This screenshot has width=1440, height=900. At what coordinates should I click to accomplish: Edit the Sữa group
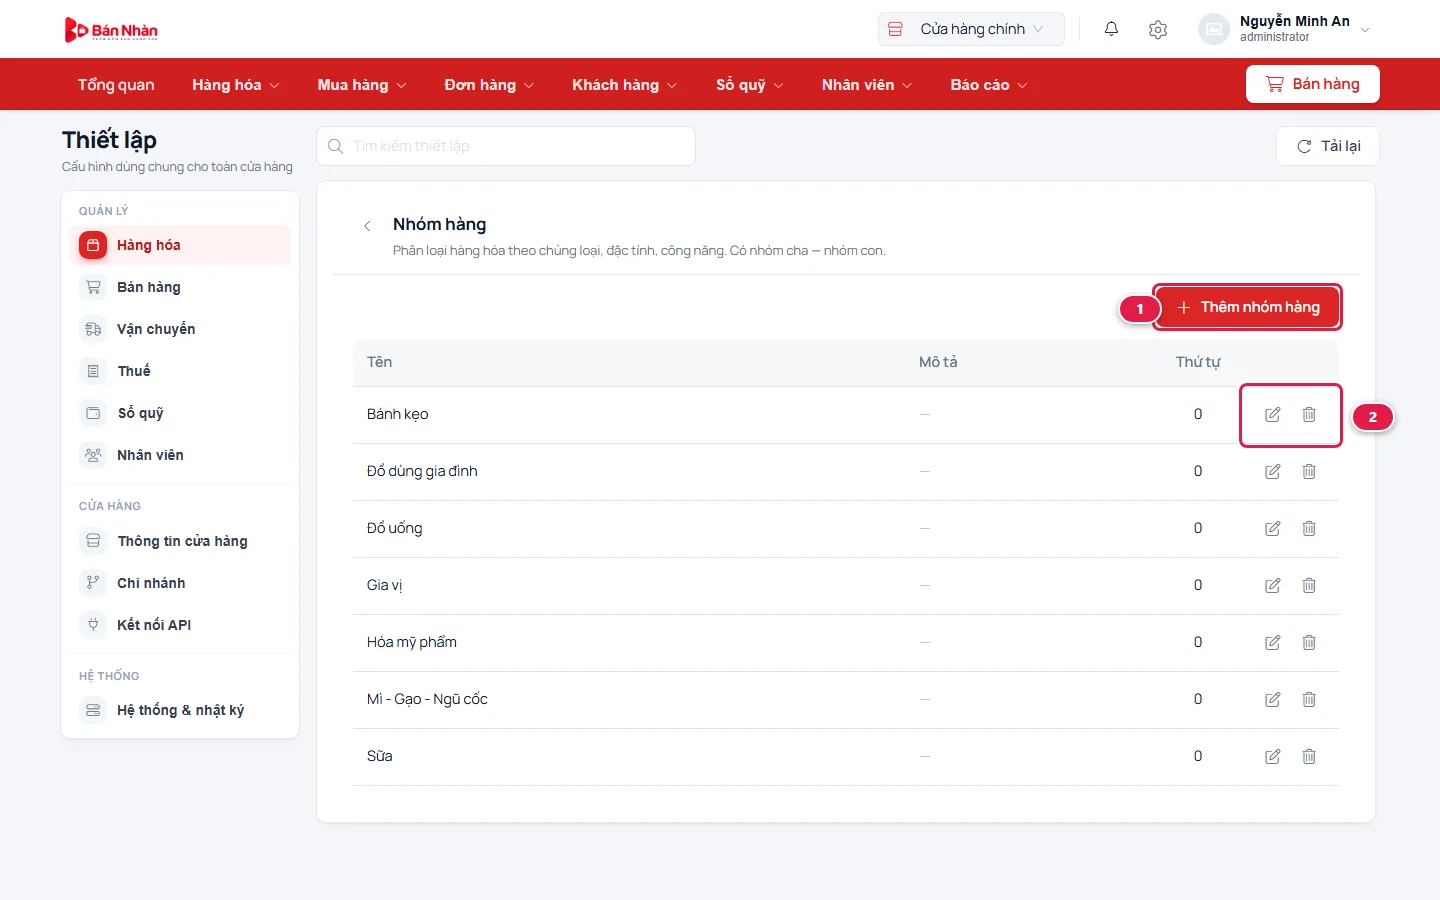[1273, 757]
